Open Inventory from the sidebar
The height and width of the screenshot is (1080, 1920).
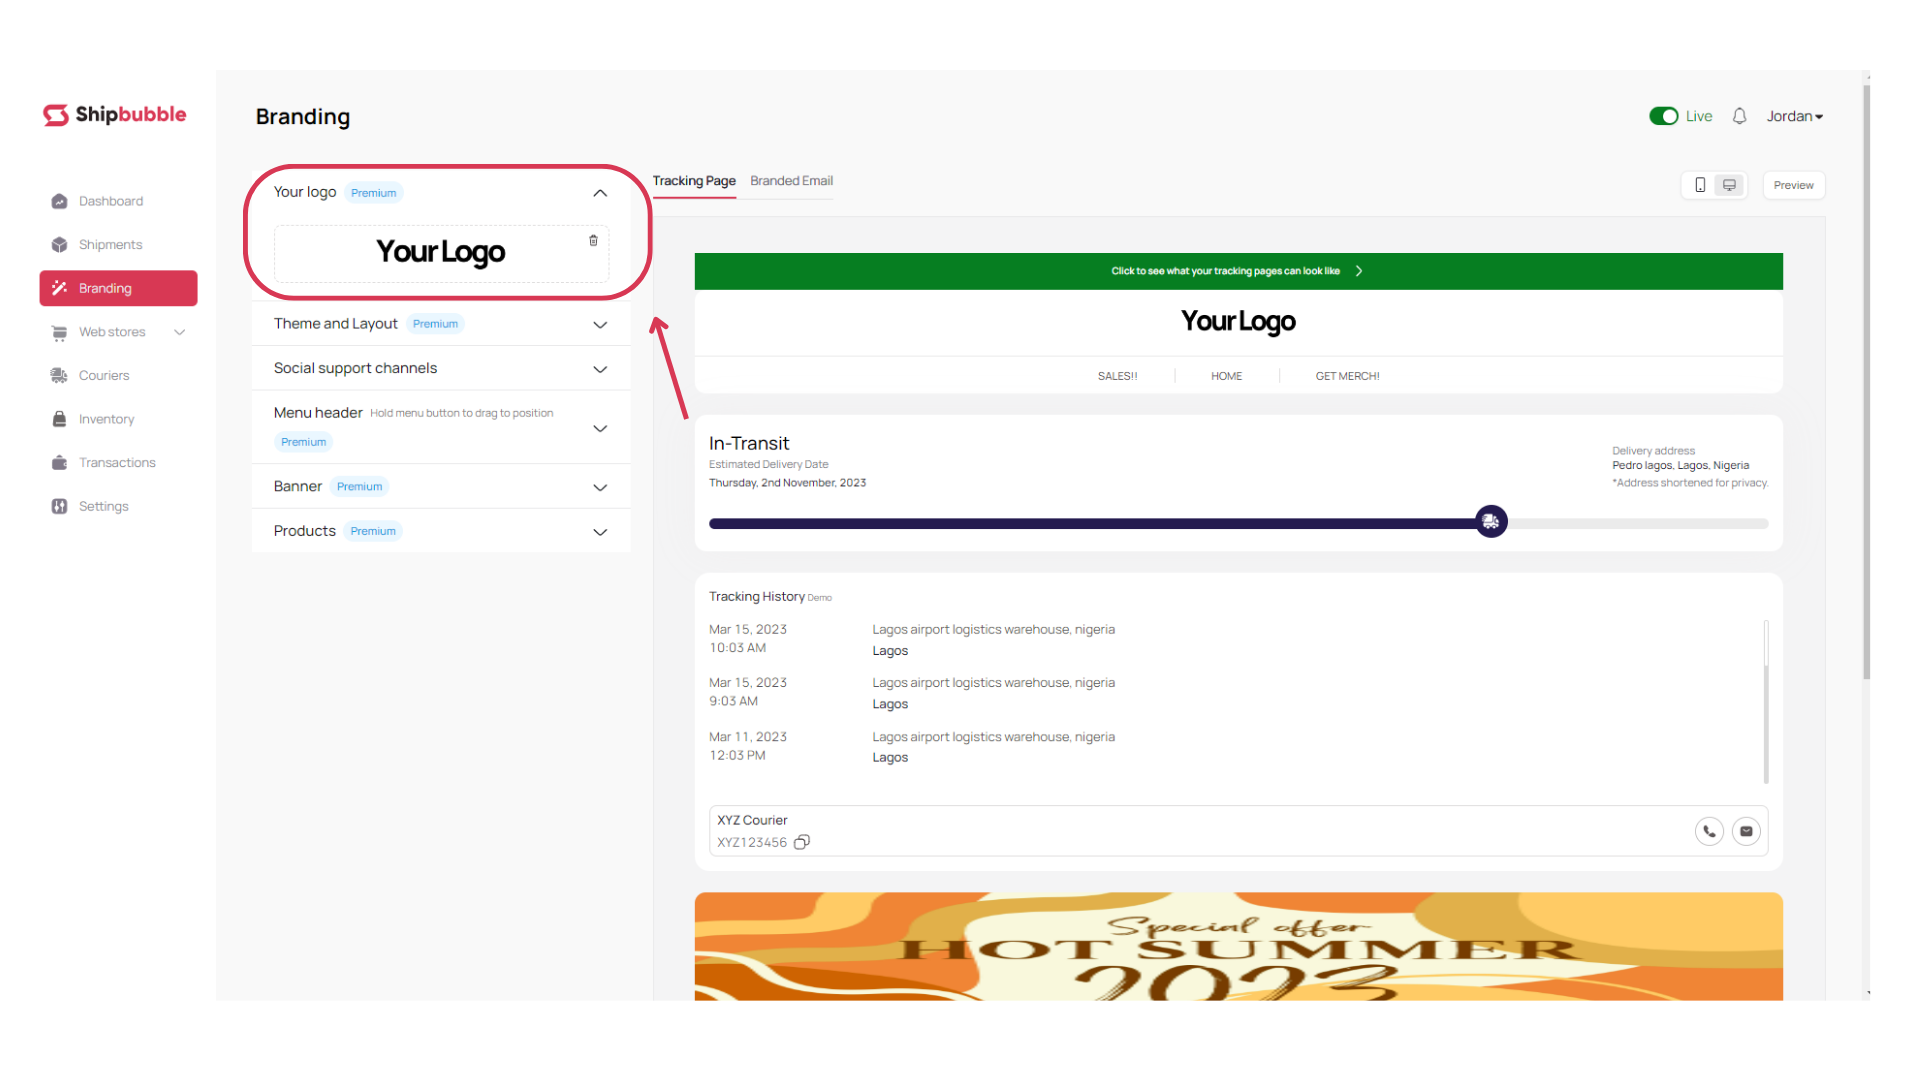[106, 419]
